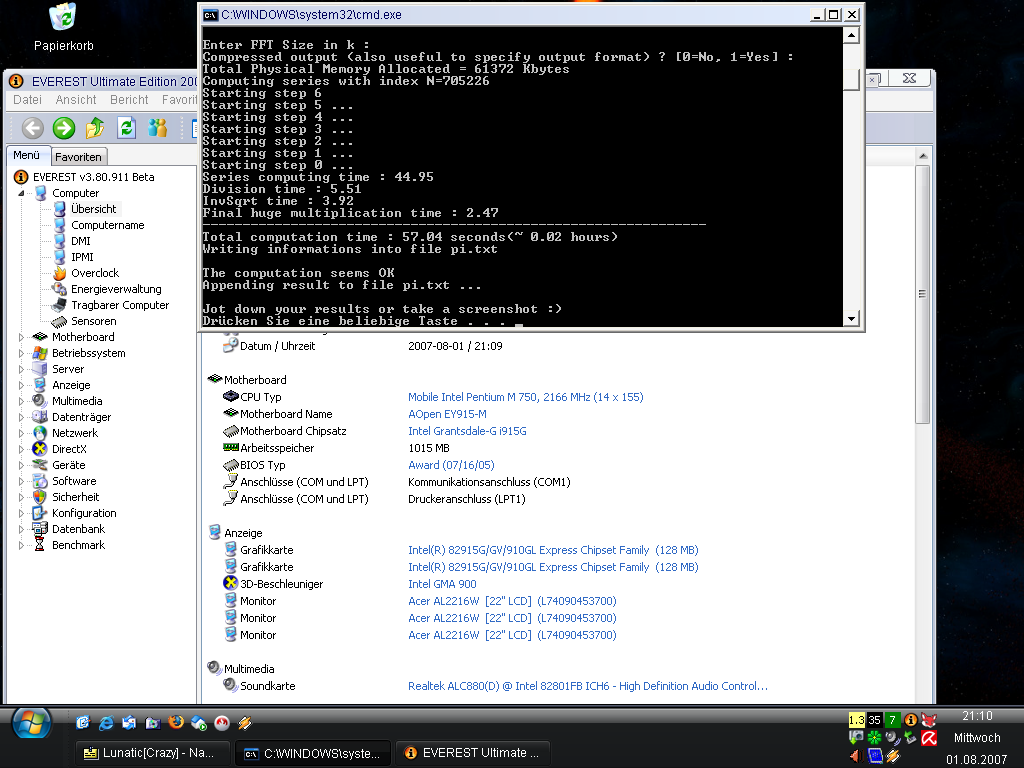Select Tragbarer Computer in the tree
The width and height of the screenshot is (1024, 768).
coord(120,305)
